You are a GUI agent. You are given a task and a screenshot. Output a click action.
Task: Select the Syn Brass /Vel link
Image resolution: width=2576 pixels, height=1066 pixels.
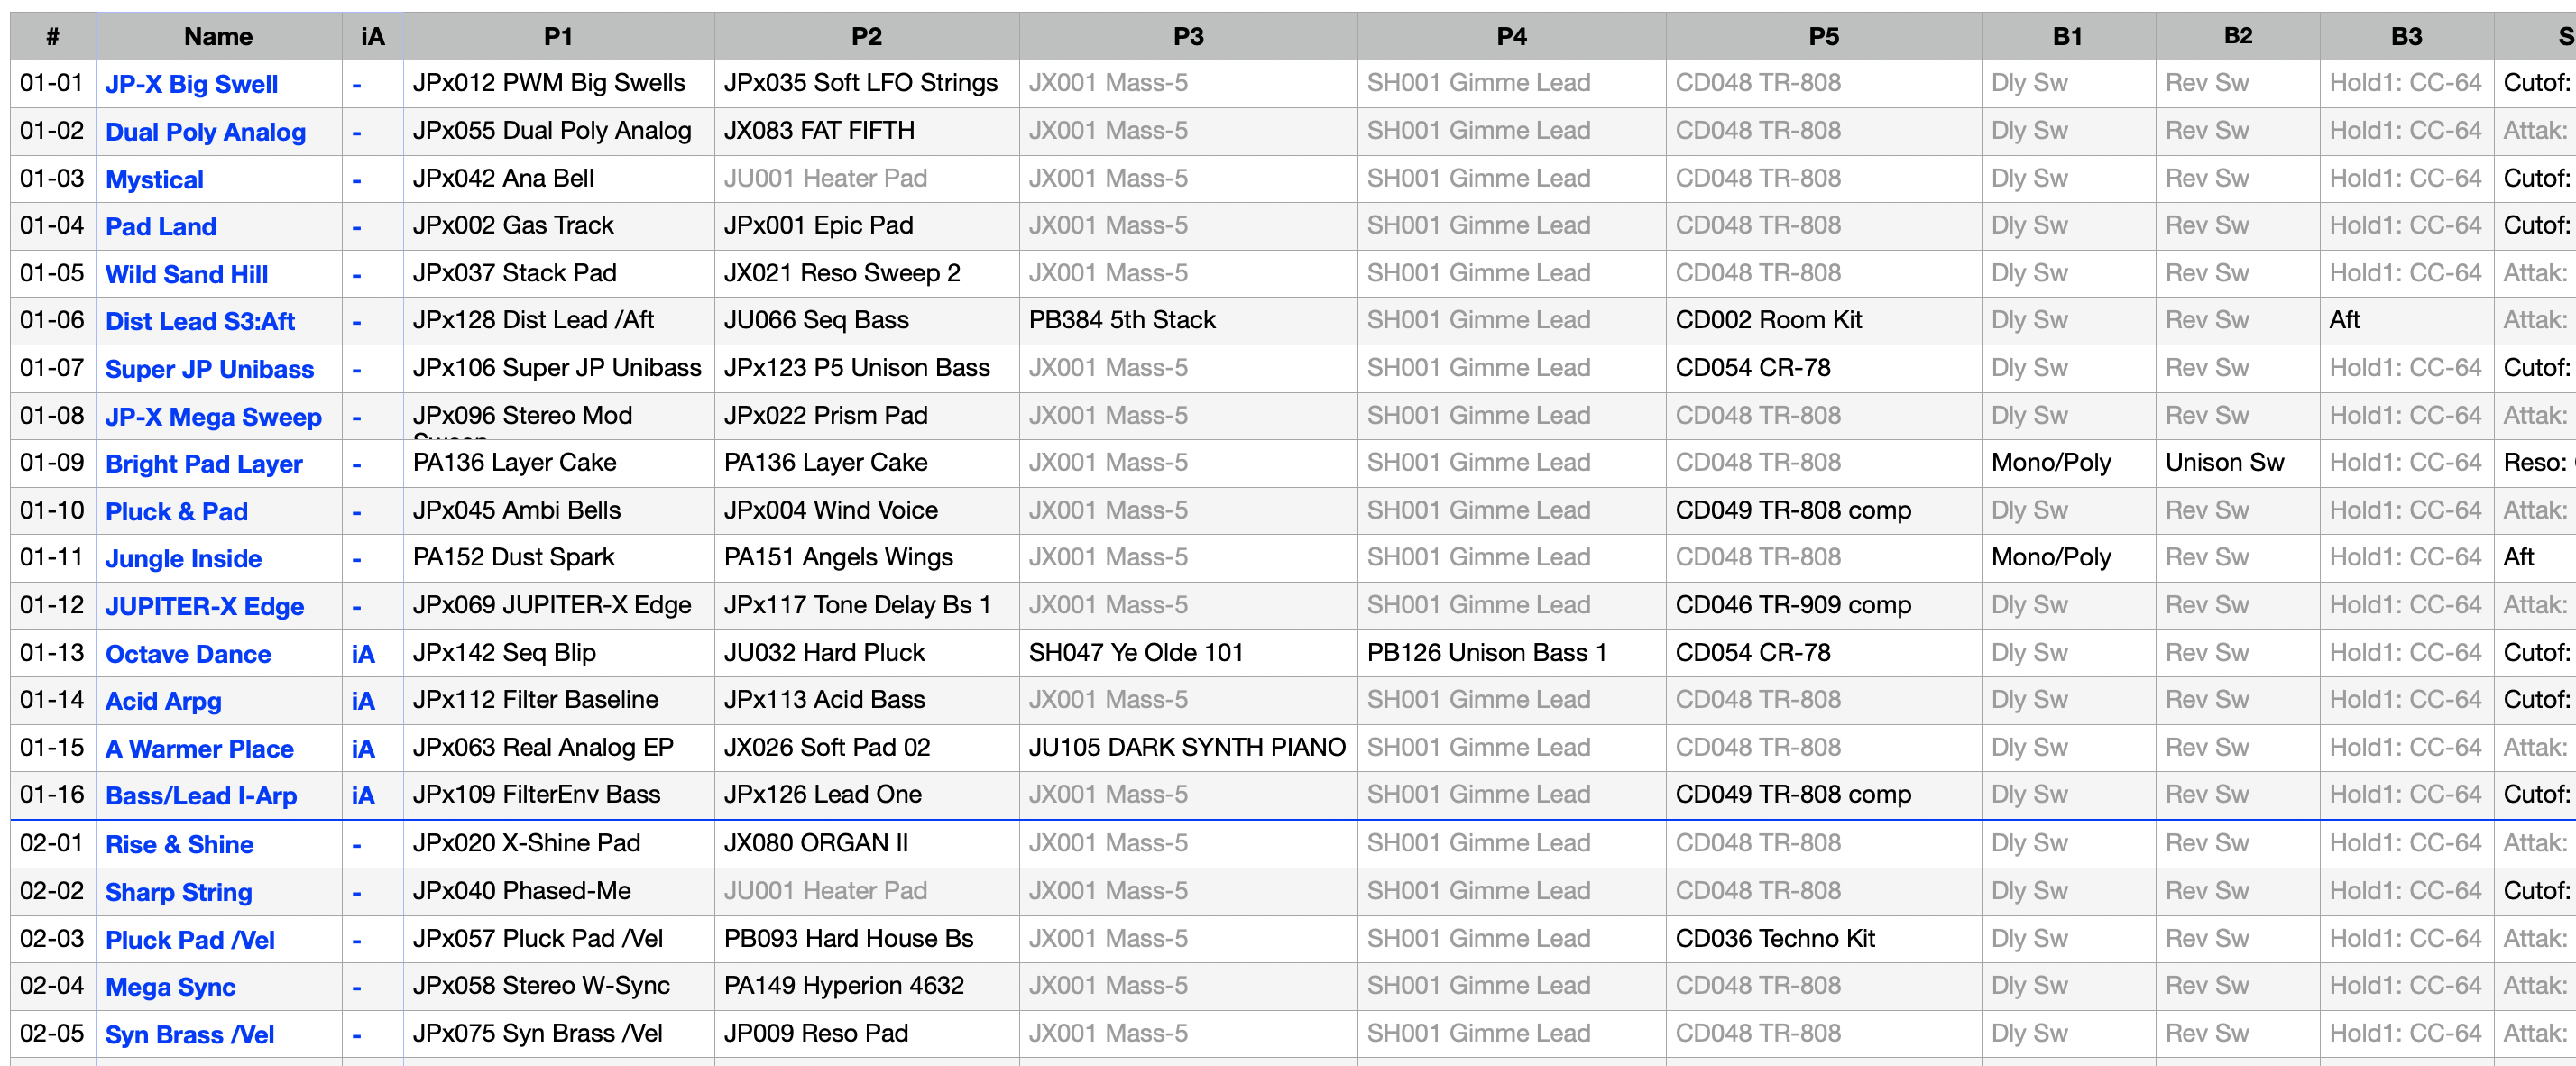point(189,1035)
